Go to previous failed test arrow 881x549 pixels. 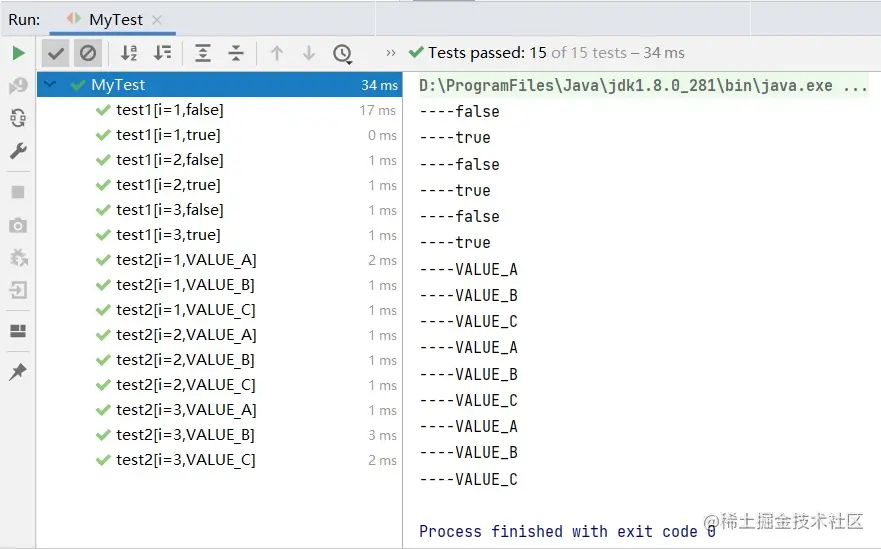(276, 53)
